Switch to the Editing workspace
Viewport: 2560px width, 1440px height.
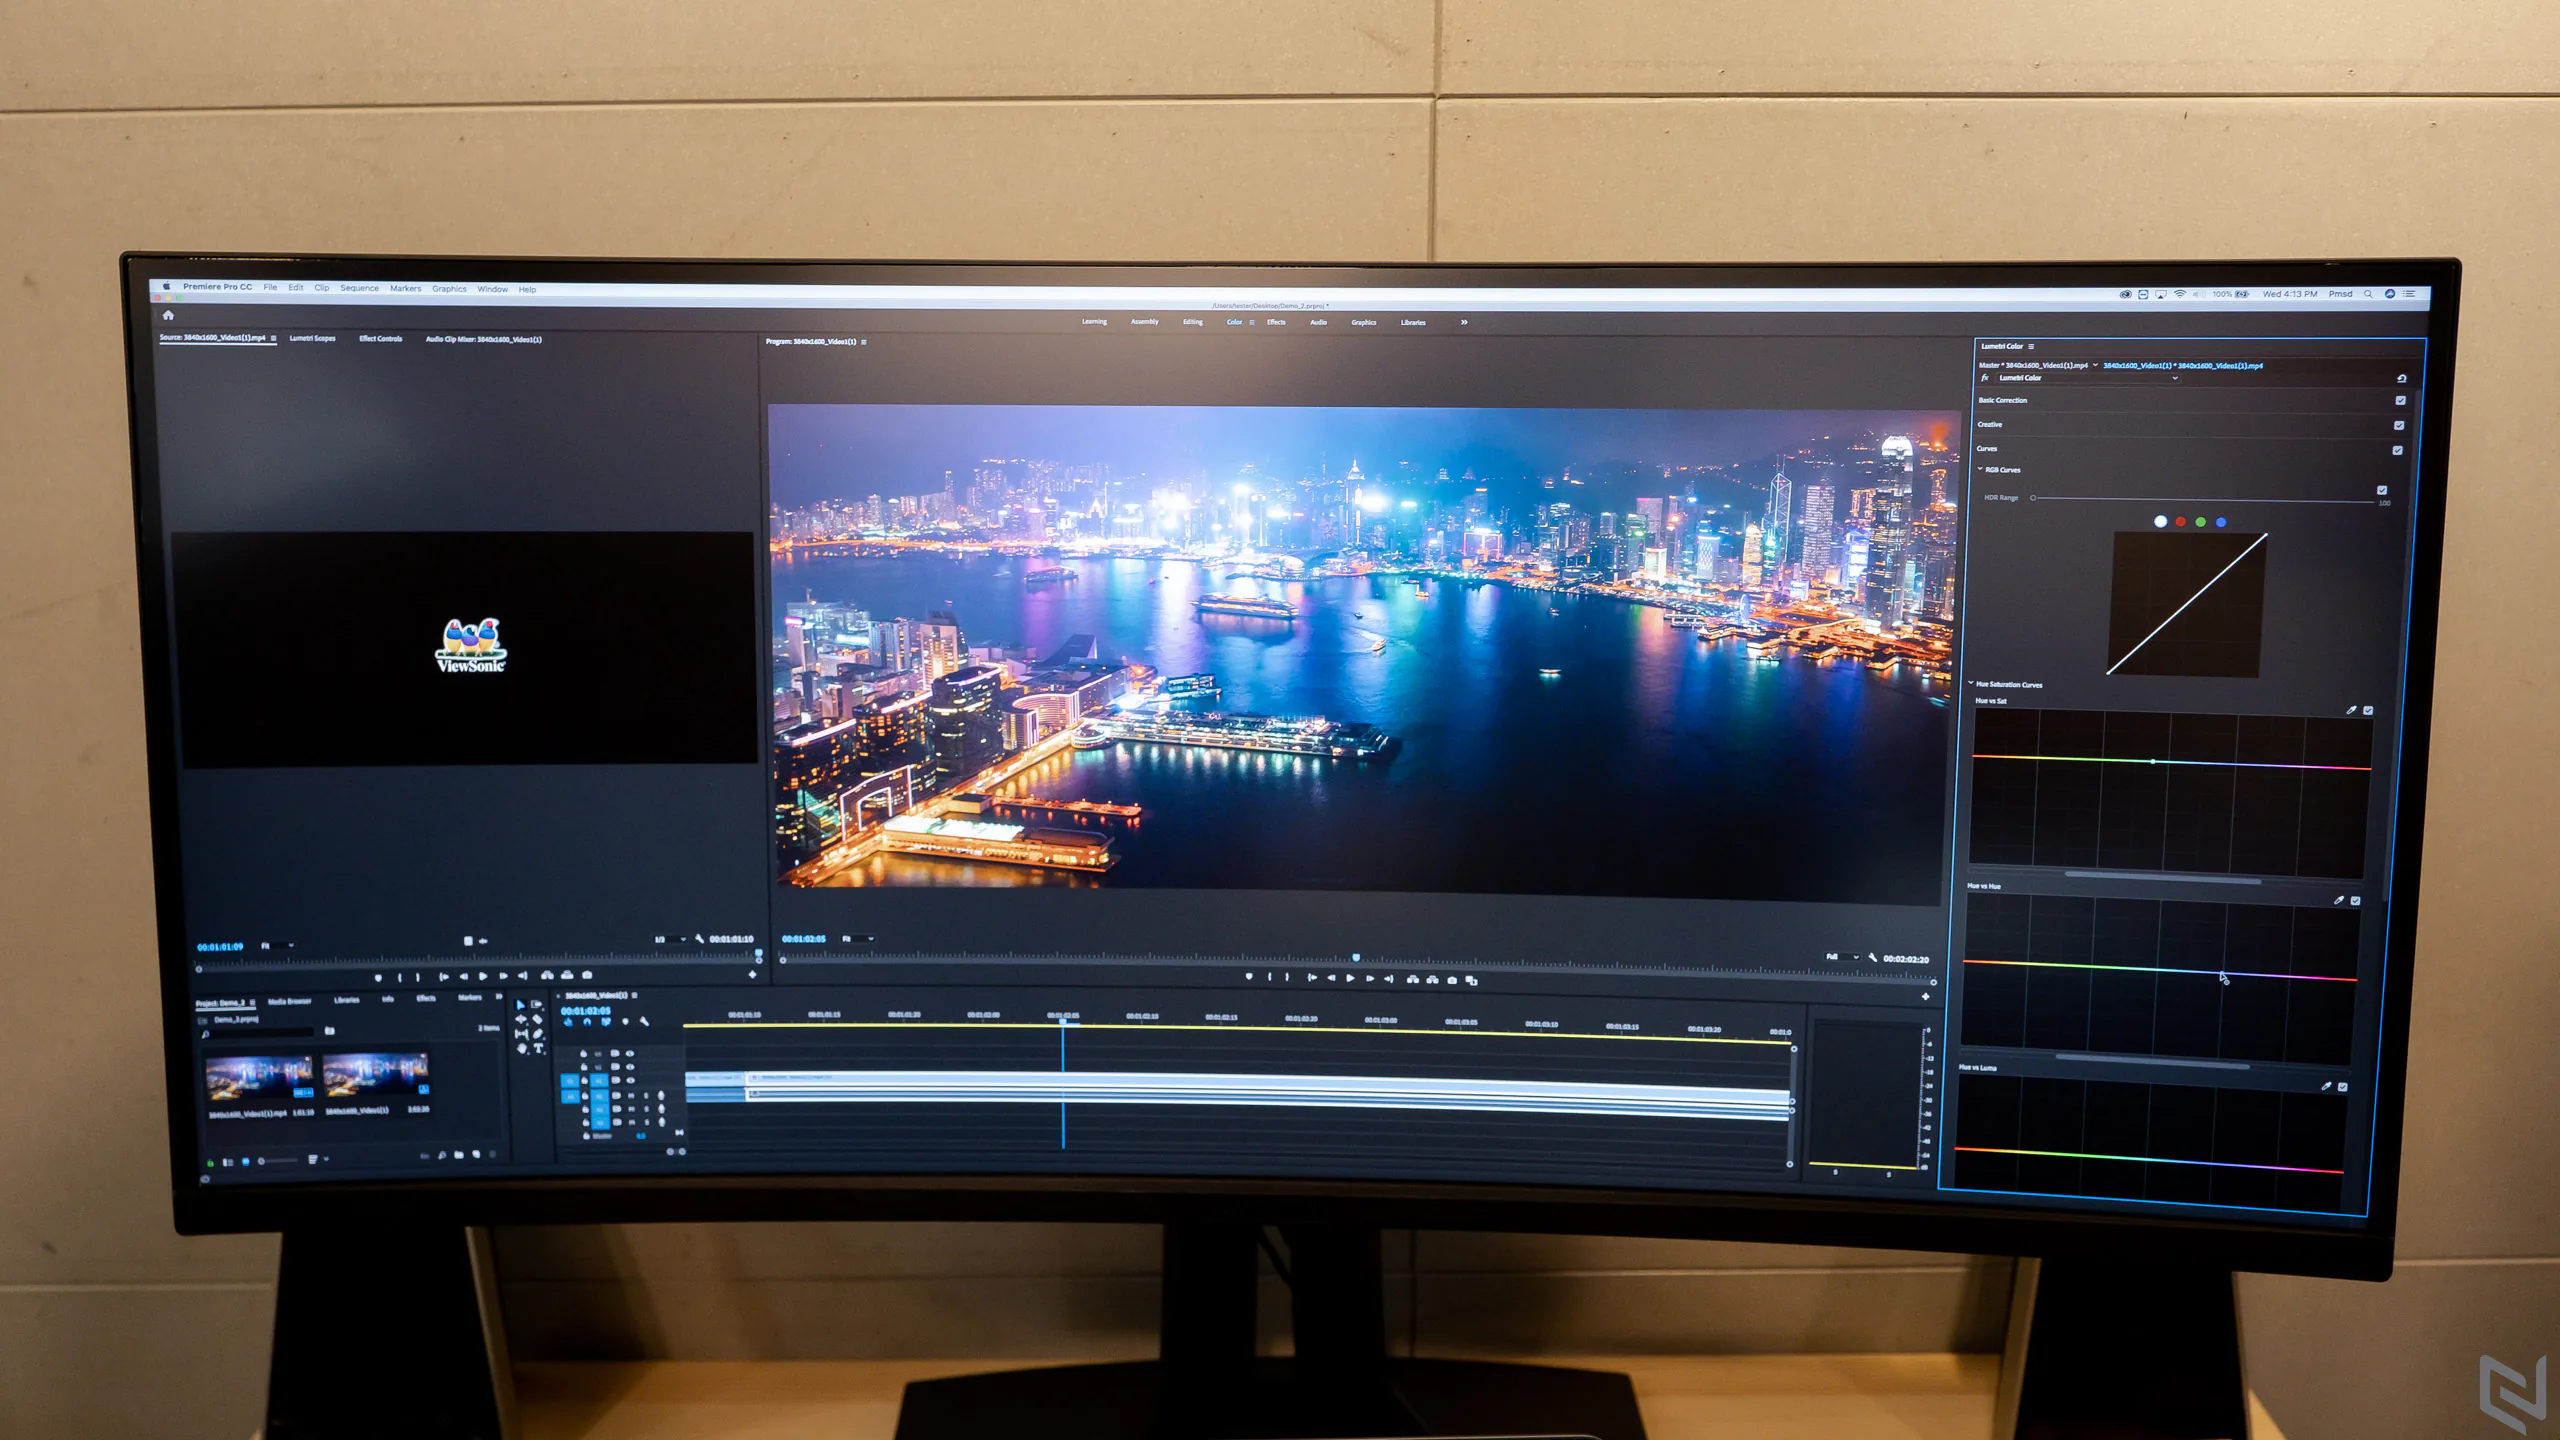click(1193, 322)
